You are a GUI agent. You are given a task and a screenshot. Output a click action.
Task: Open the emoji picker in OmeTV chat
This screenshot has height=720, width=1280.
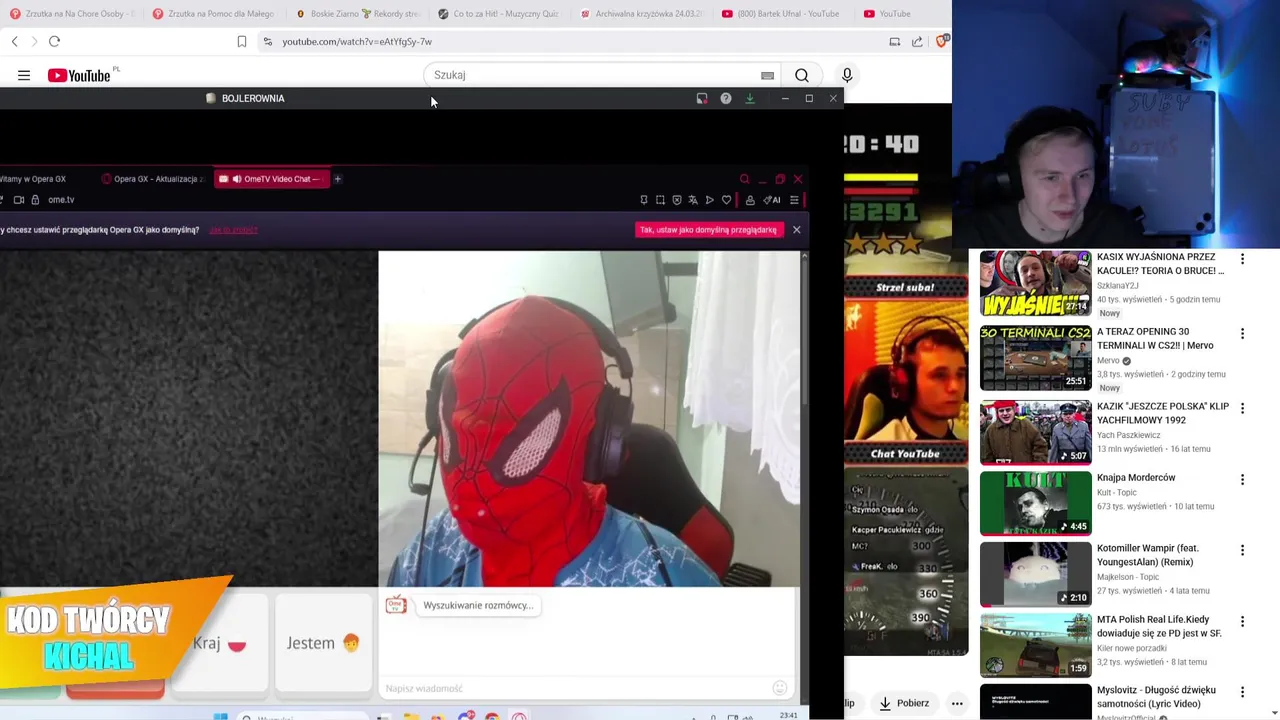[x=780, y=688]
